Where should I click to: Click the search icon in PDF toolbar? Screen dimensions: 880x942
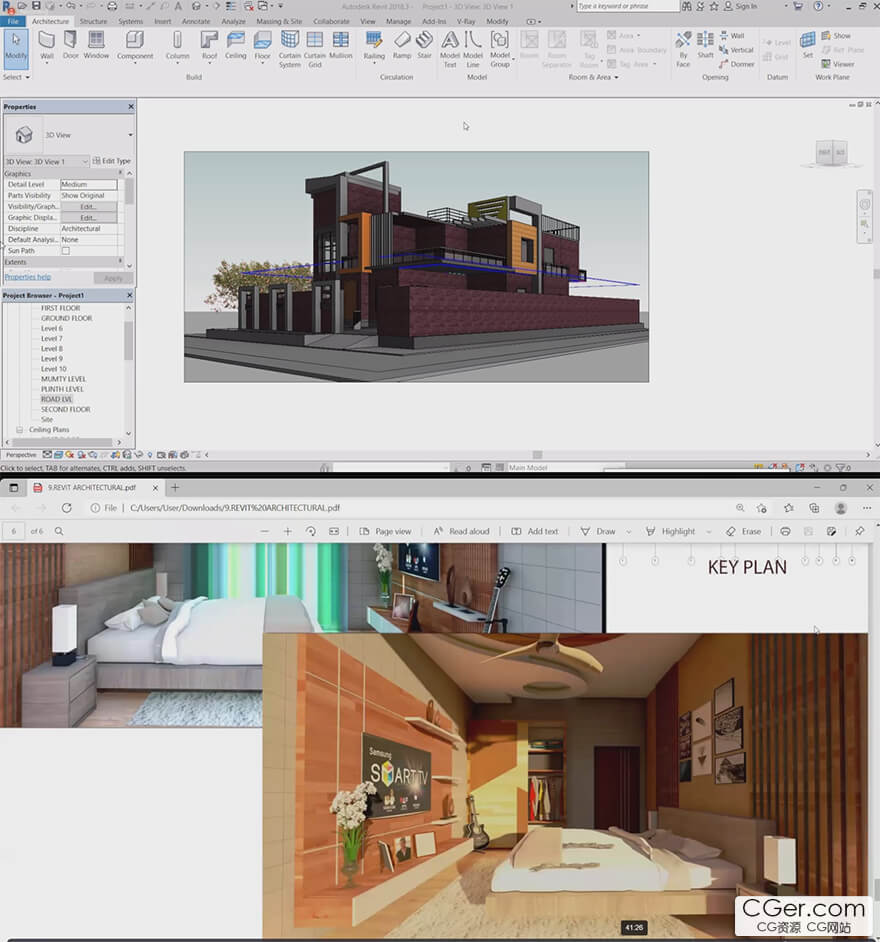59,531
